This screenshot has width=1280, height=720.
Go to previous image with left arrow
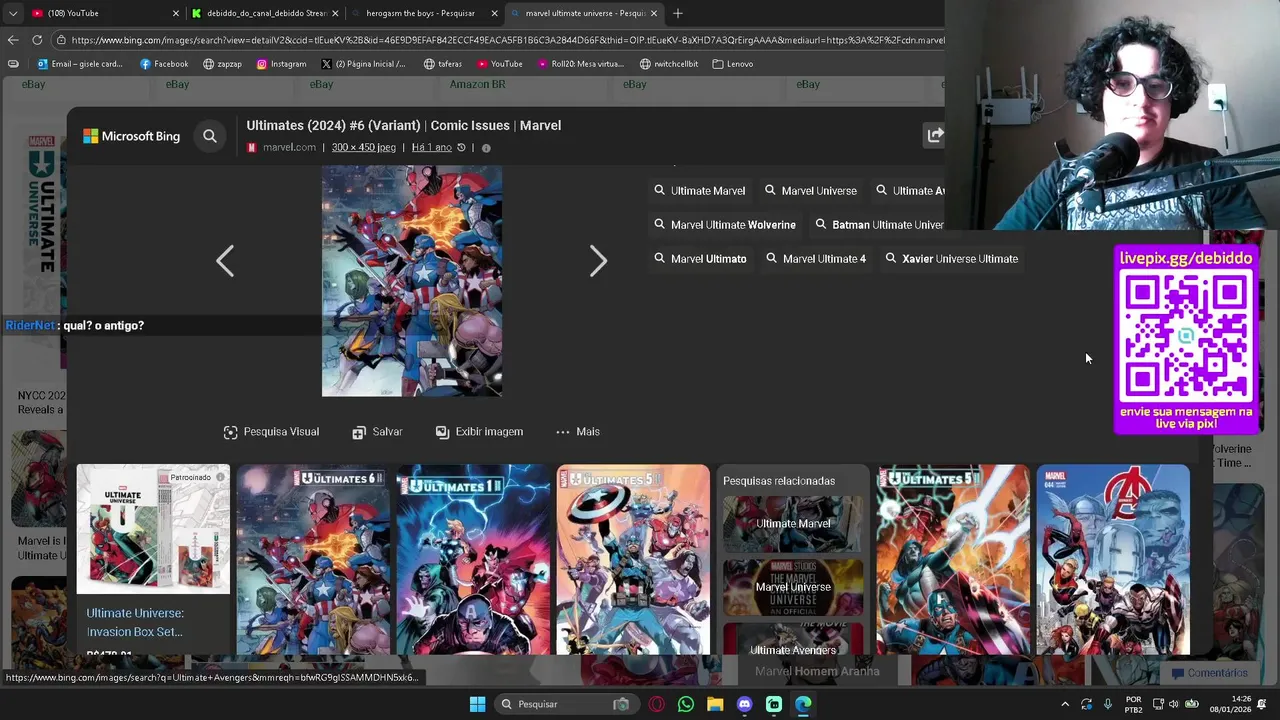(x=225, y=261)
